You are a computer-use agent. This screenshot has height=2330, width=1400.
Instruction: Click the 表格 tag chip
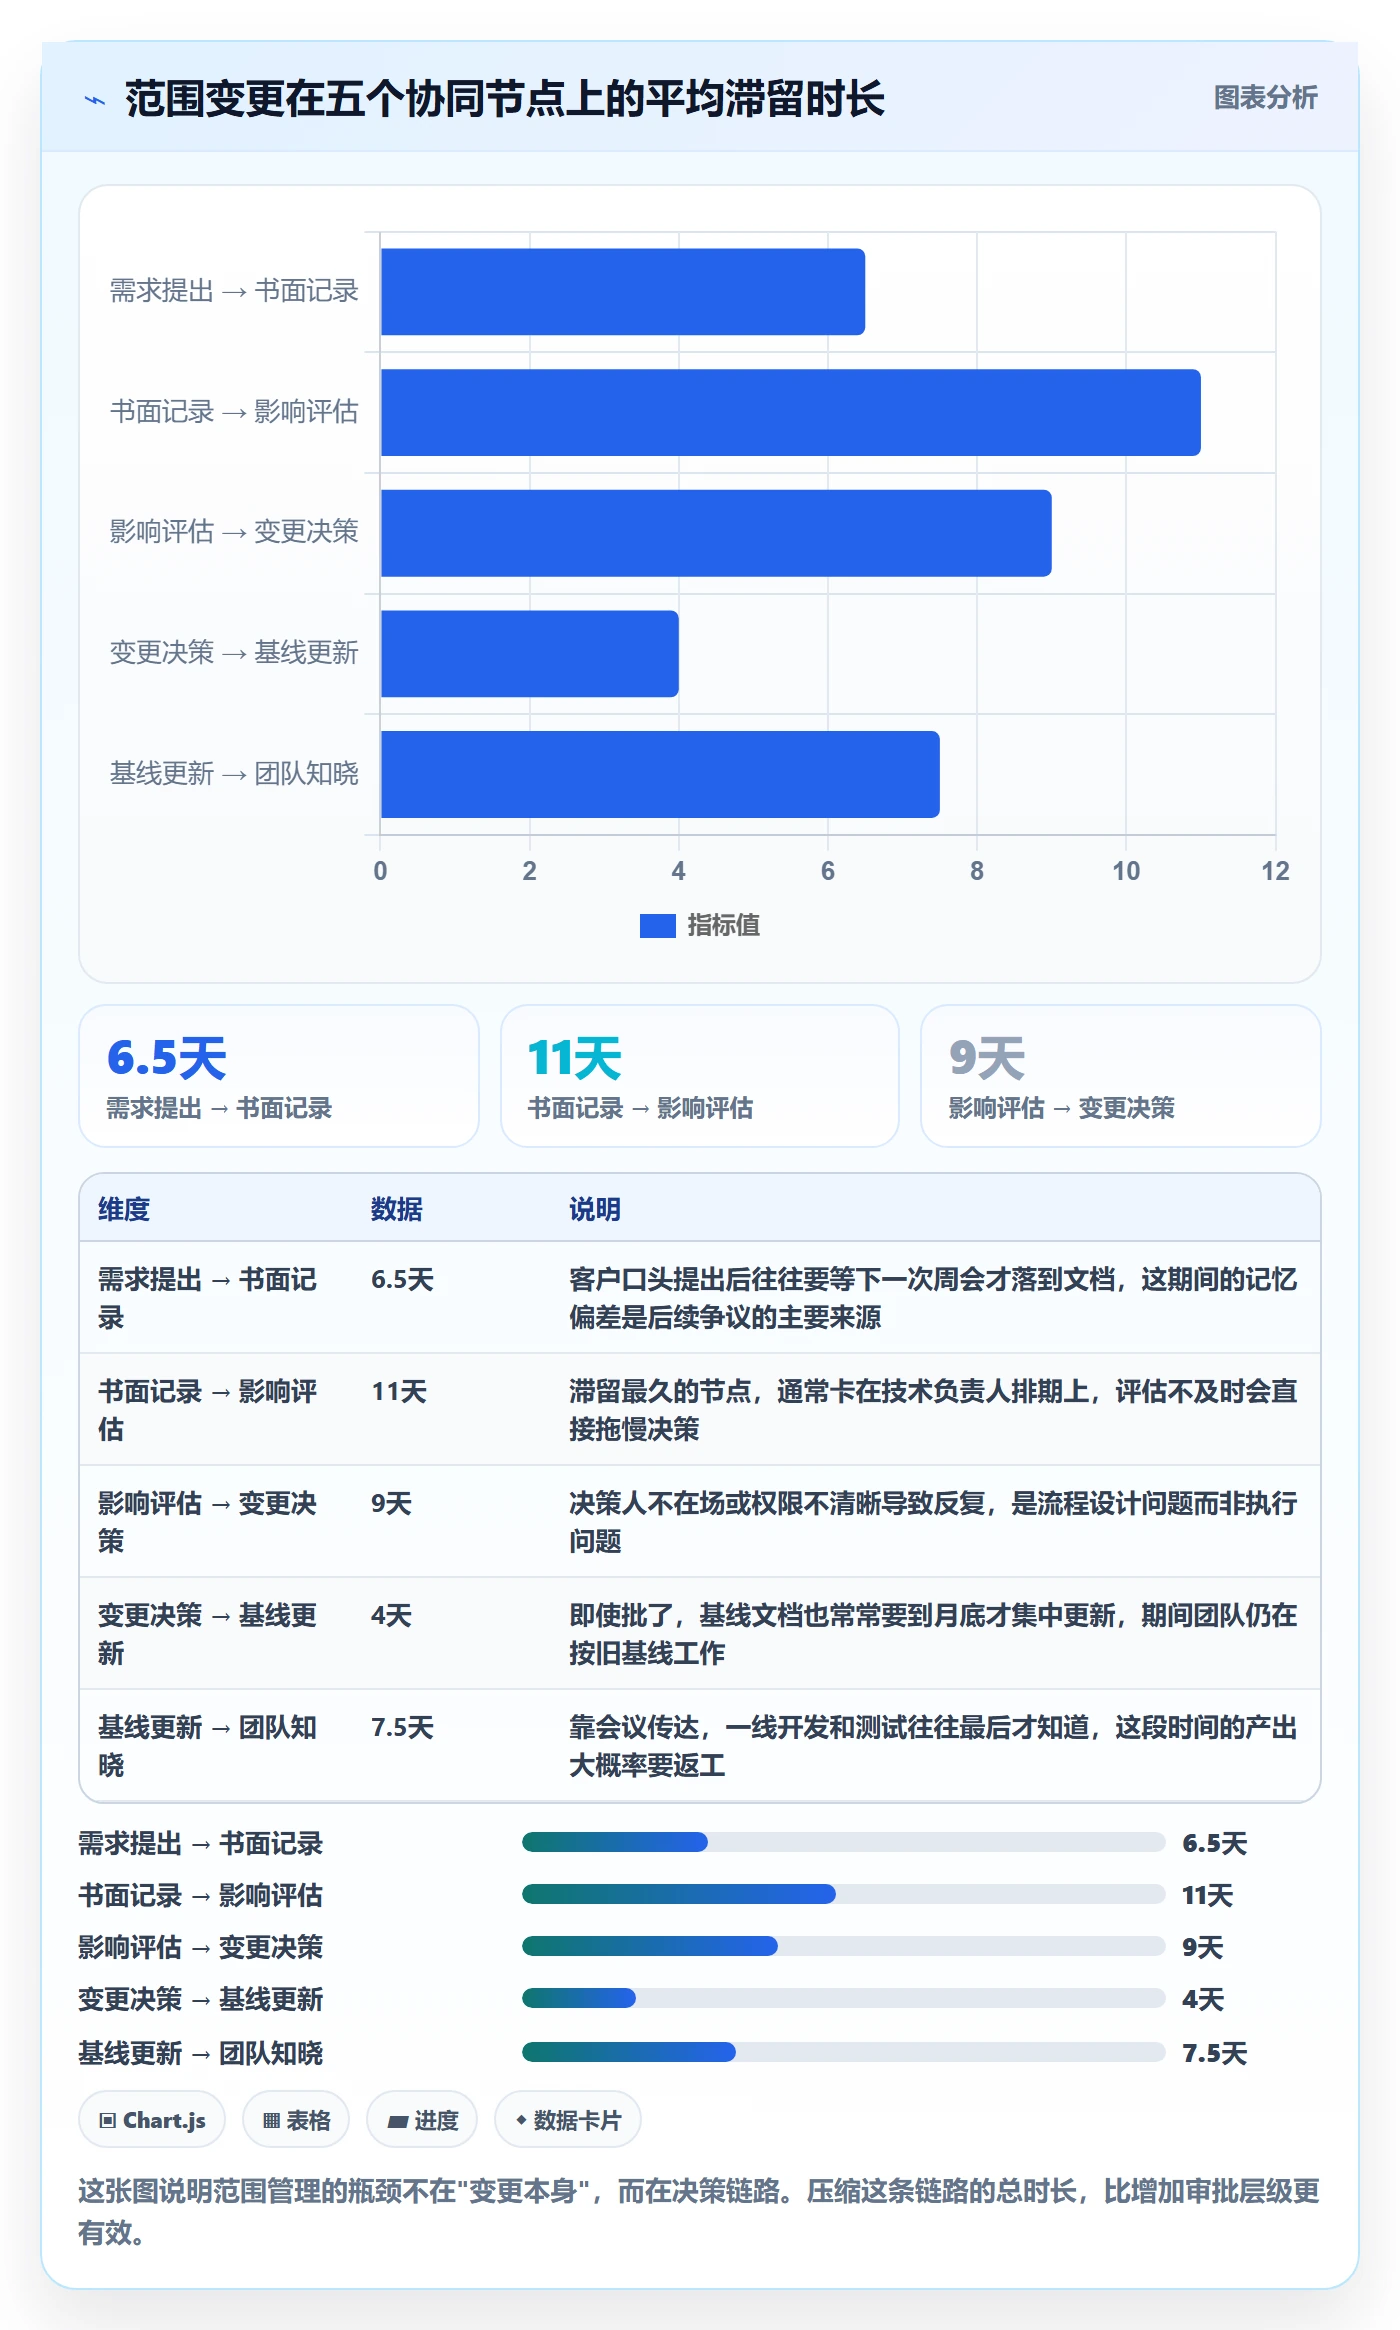(x=296, y=2120)
